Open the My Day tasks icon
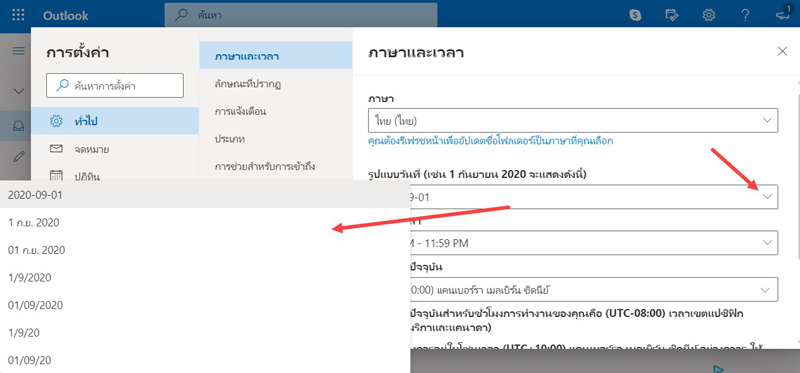The height and width of the screenshot is (373, 800). click(672, 15)
